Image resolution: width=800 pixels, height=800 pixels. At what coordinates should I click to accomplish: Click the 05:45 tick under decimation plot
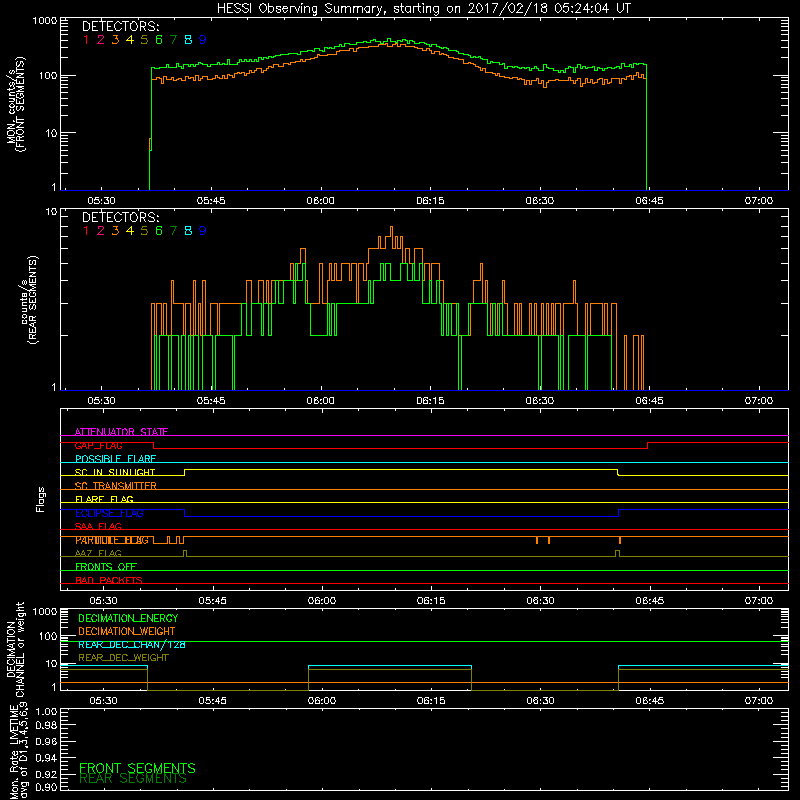(x=213, y=701)
